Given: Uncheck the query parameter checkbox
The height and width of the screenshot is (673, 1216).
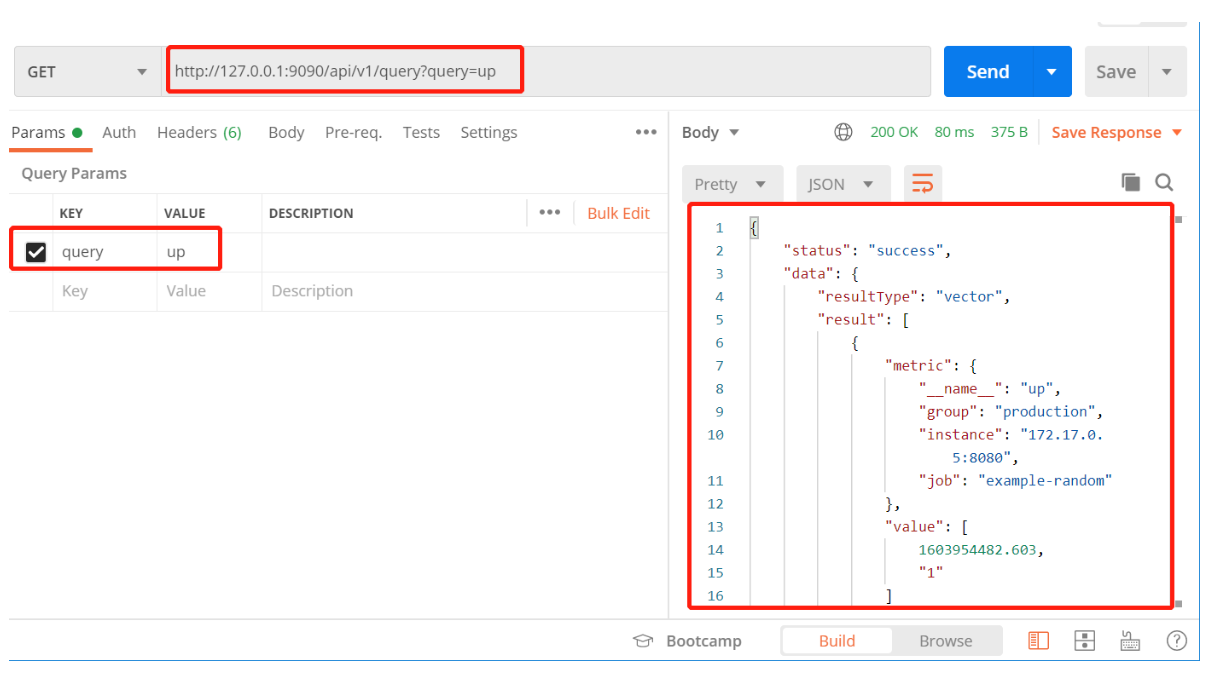Looking at the screenshot, I should (36, 252).
